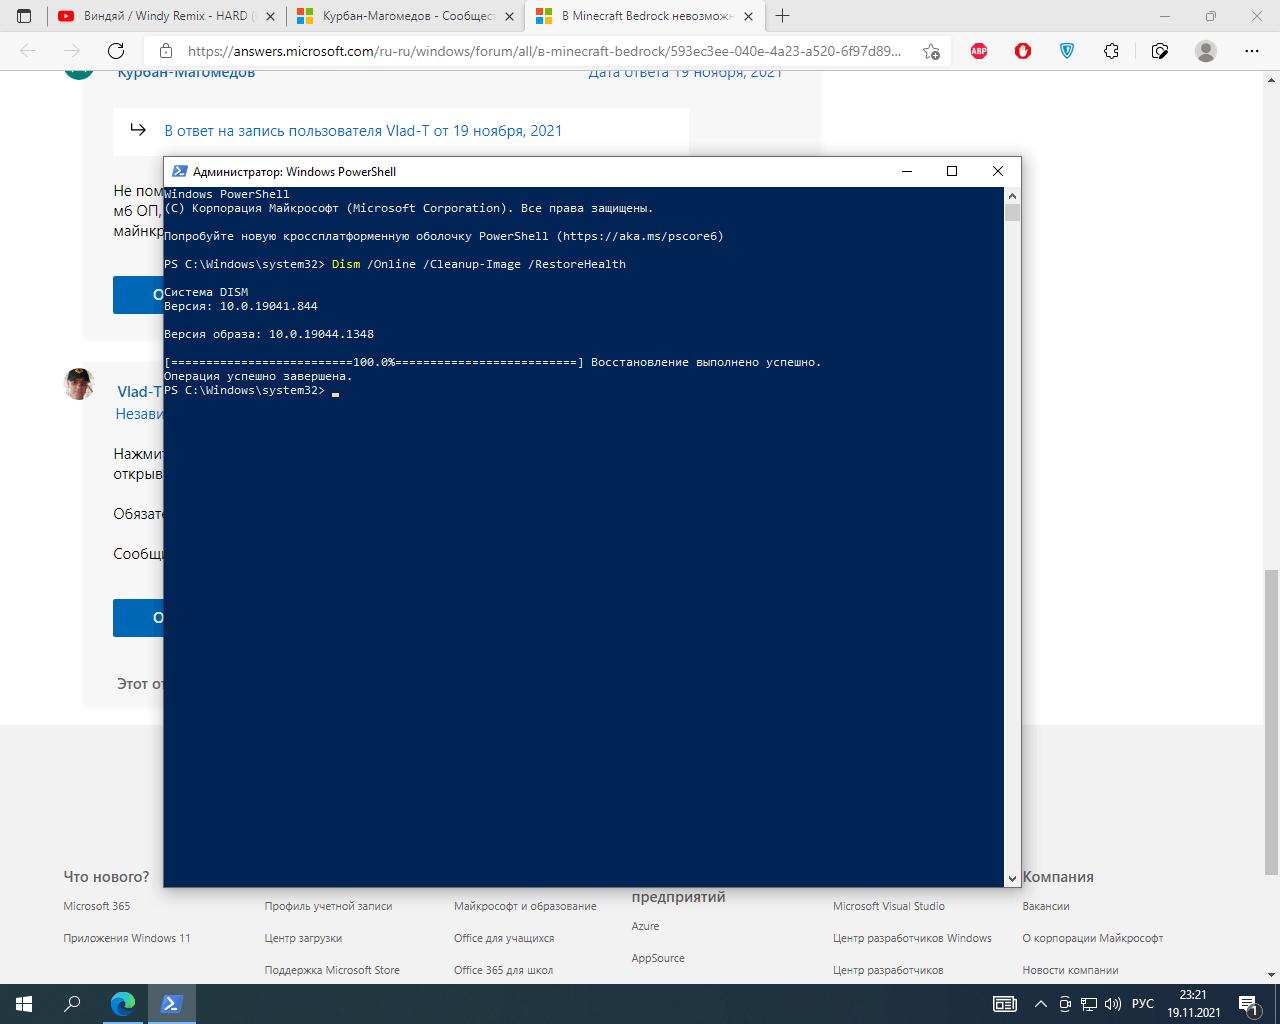Open the blue shield extension

point(1067,51)
